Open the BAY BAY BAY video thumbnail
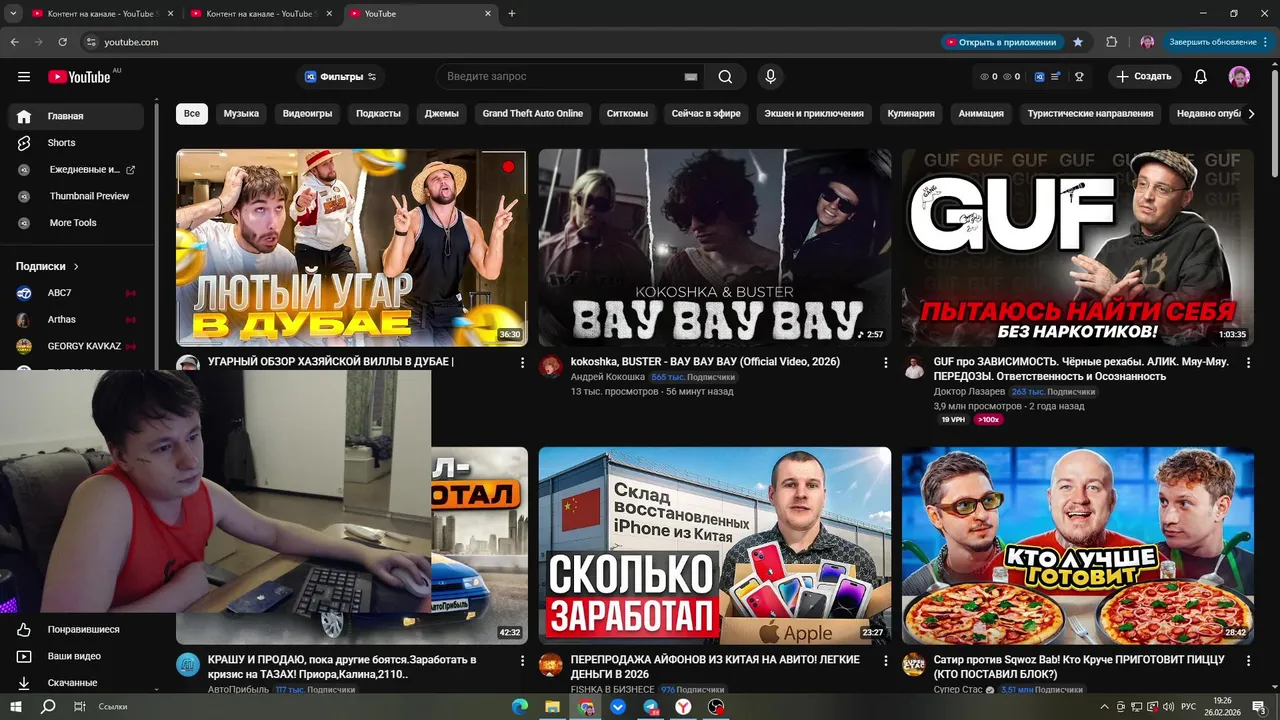The image size is (1280, 720). click(715, 248)
